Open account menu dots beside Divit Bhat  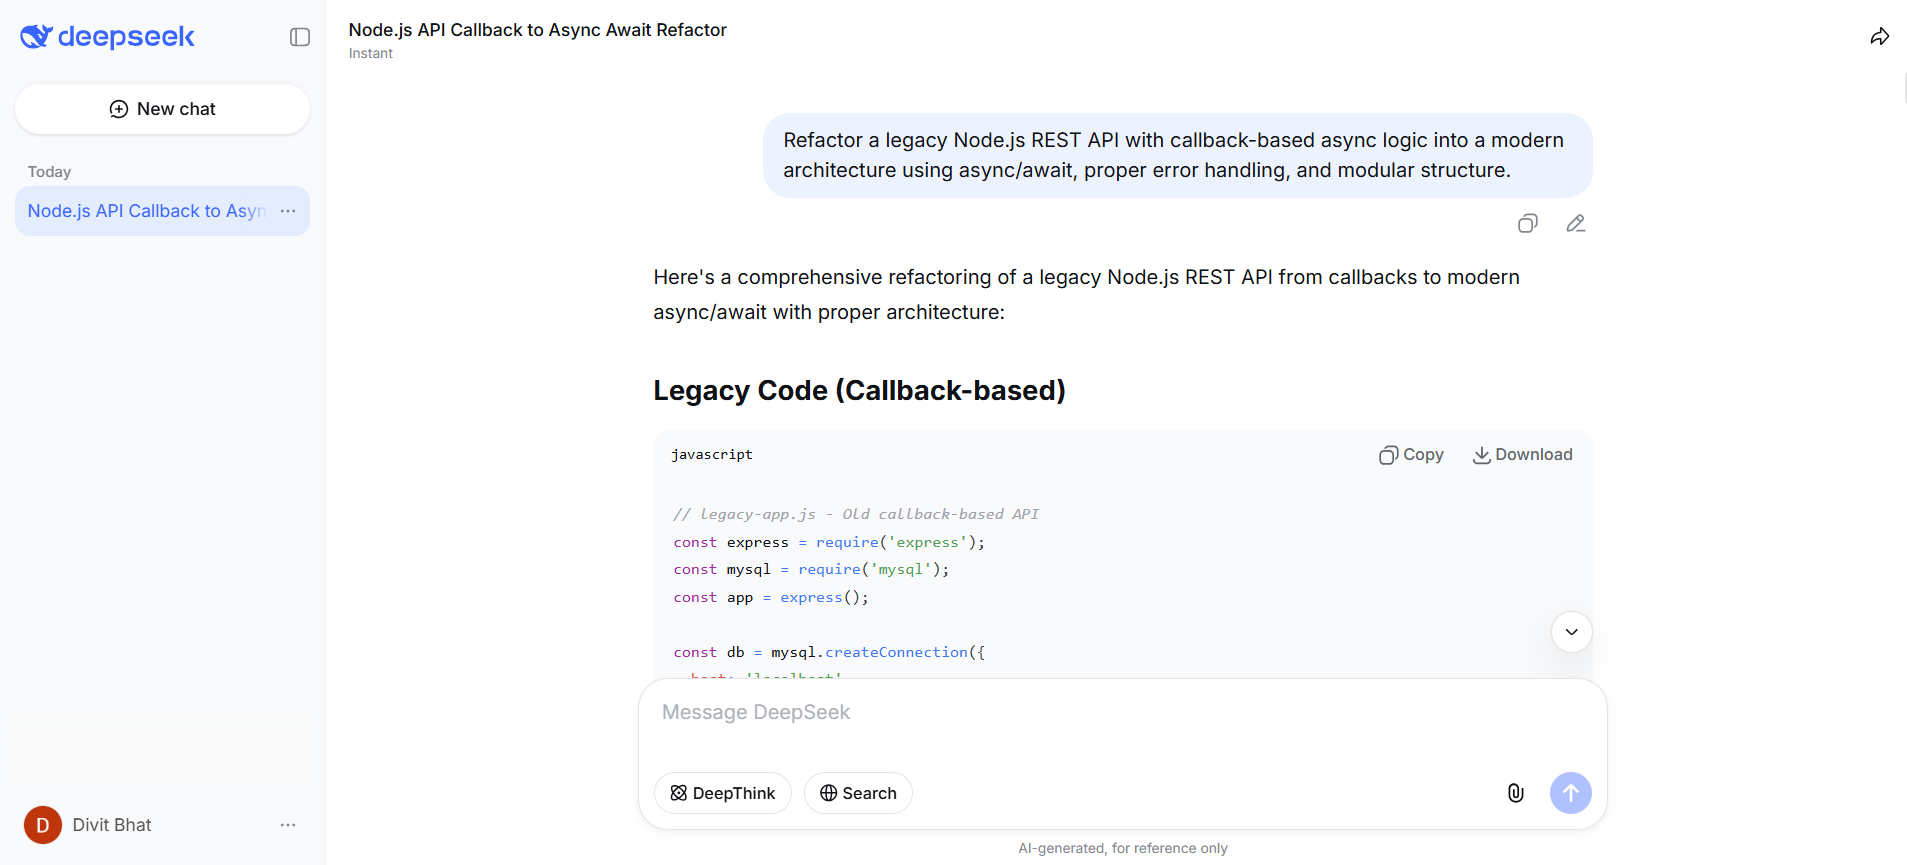[288, 825]
